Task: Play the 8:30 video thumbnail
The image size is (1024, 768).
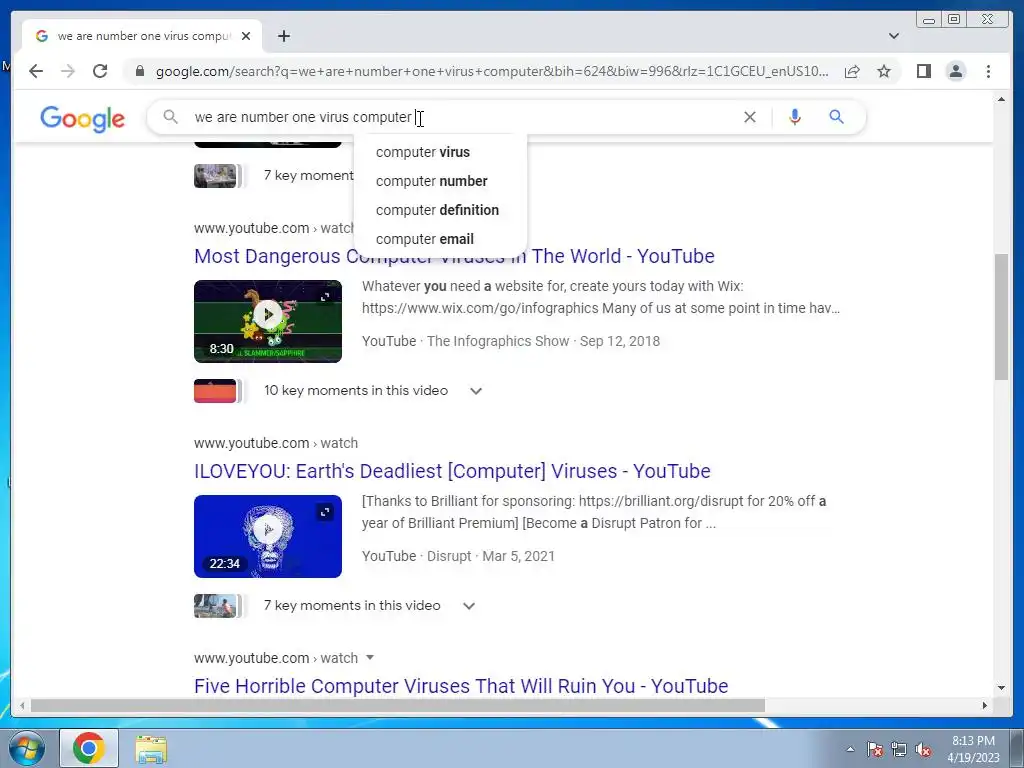Action: coord(268,321)
